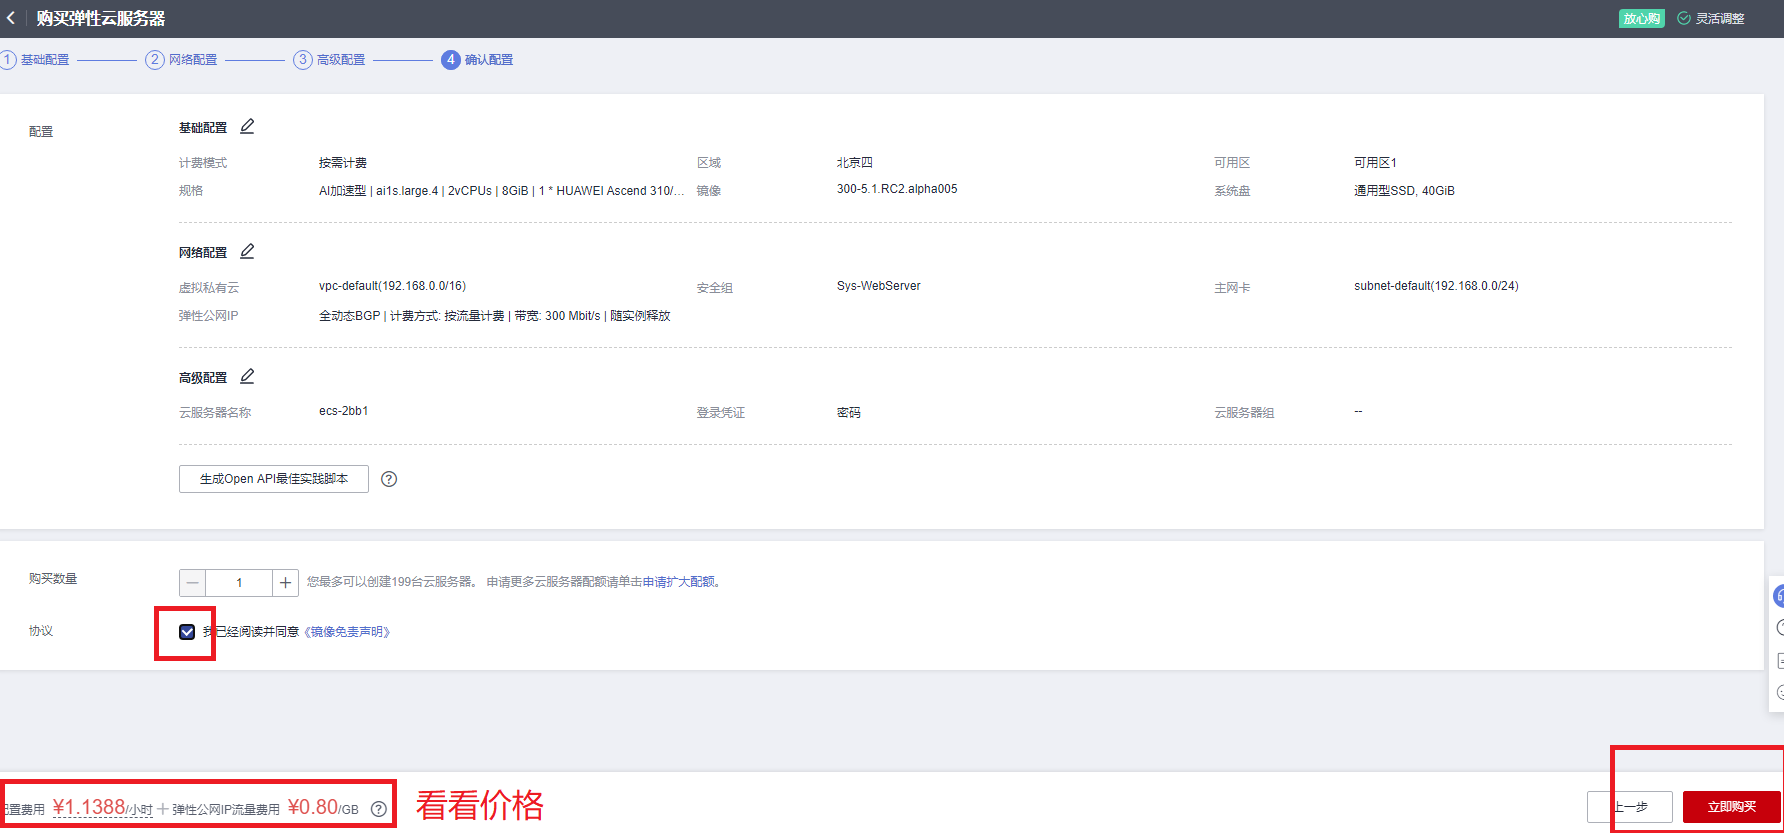Edit the 高级配置 section with its pencil icon
1784x833 pixels.
point(247,376)
